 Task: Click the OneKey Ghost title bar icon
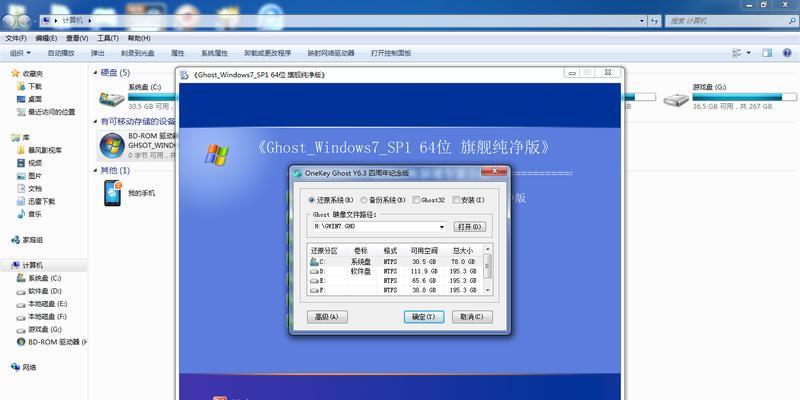pyautogui.click(x=298, y=173)
